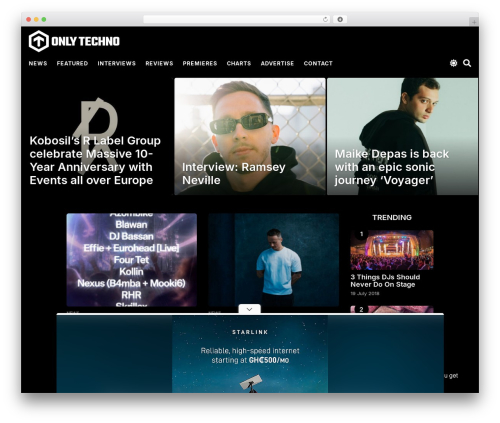Maximize window with green button
This screenshot has width=500, height=423.
point(44,20)
